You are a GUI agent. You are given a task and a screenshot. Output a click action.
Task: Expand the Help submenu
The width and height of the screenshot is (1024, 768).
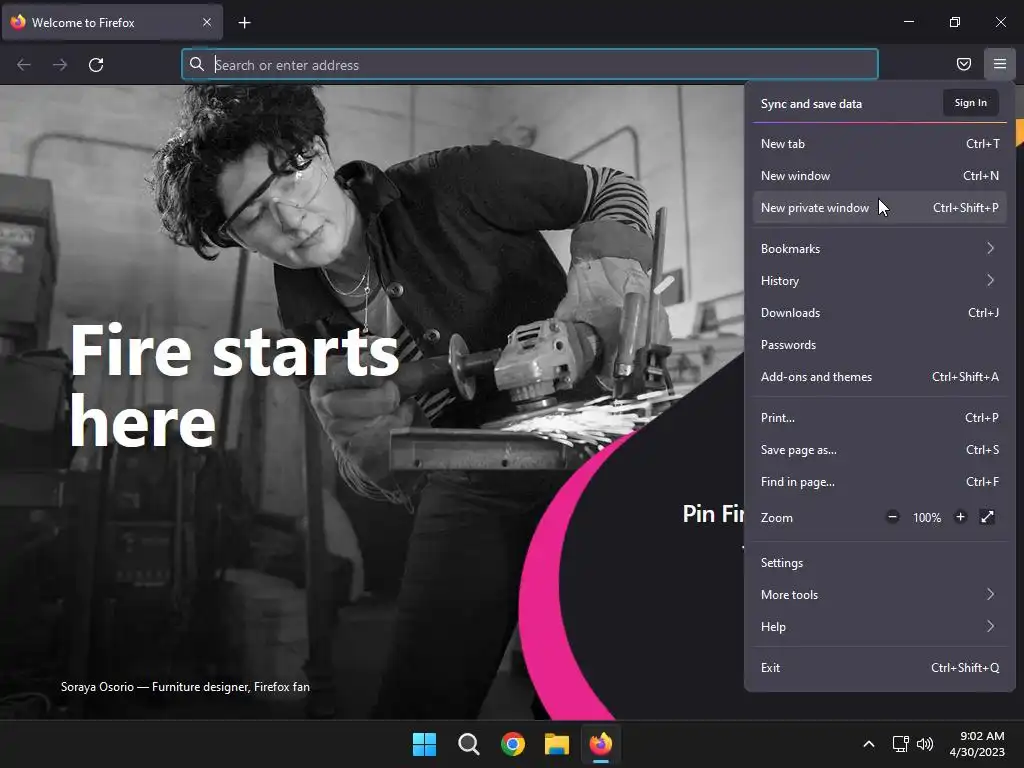pos(880,627)
